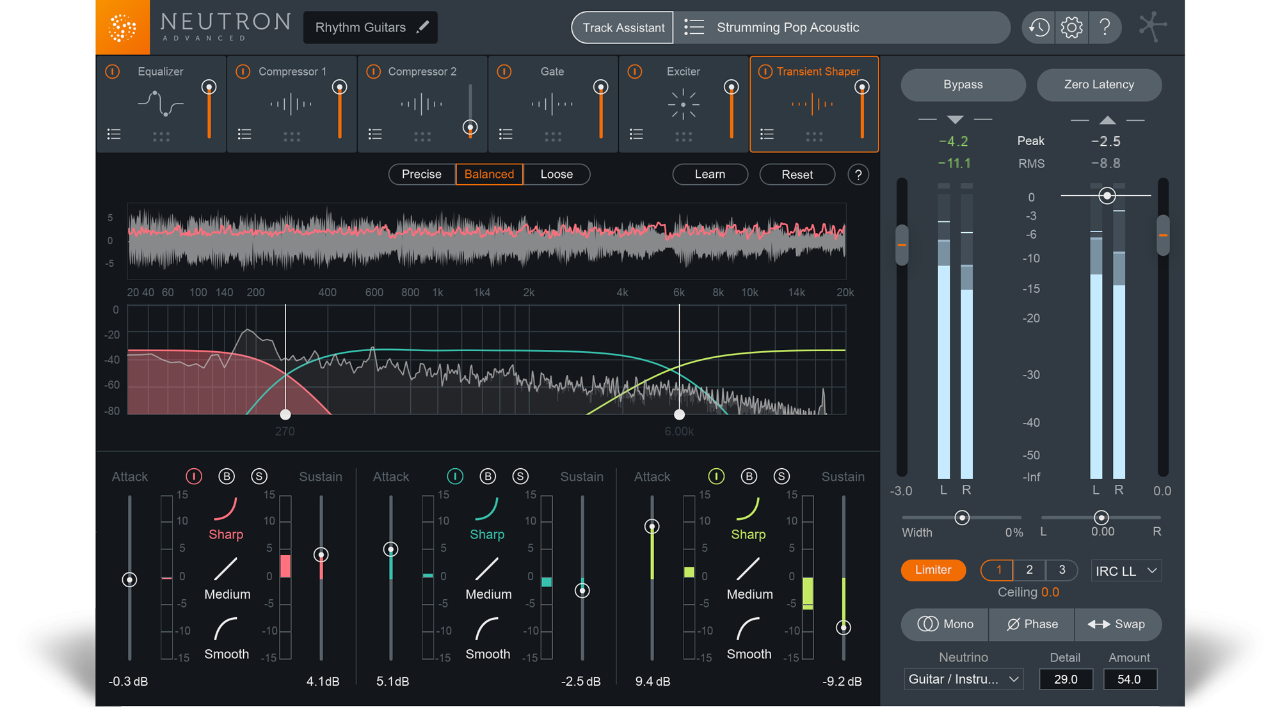
Task: Open the Transient Shaper preset menu icon
Action: pos(767,133)
